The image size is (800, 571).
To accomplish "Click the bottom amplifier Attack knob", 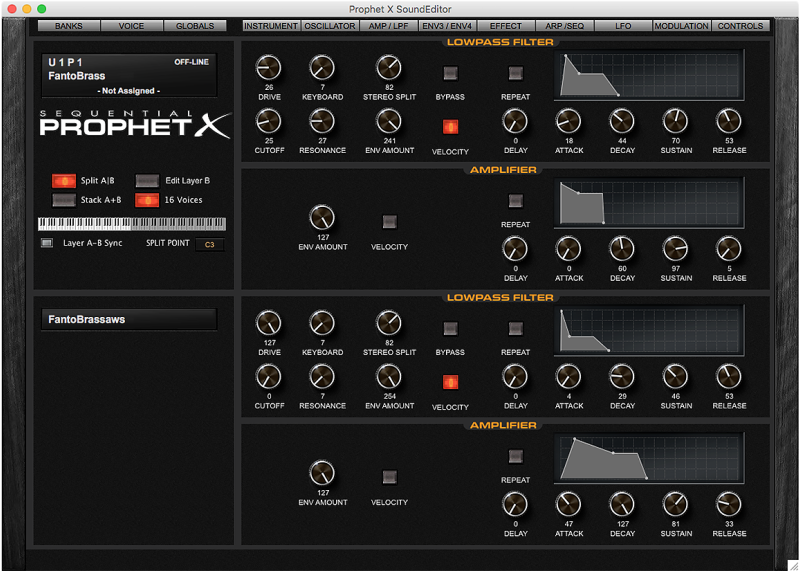I will pyautogui.click(x=568, y=504).
